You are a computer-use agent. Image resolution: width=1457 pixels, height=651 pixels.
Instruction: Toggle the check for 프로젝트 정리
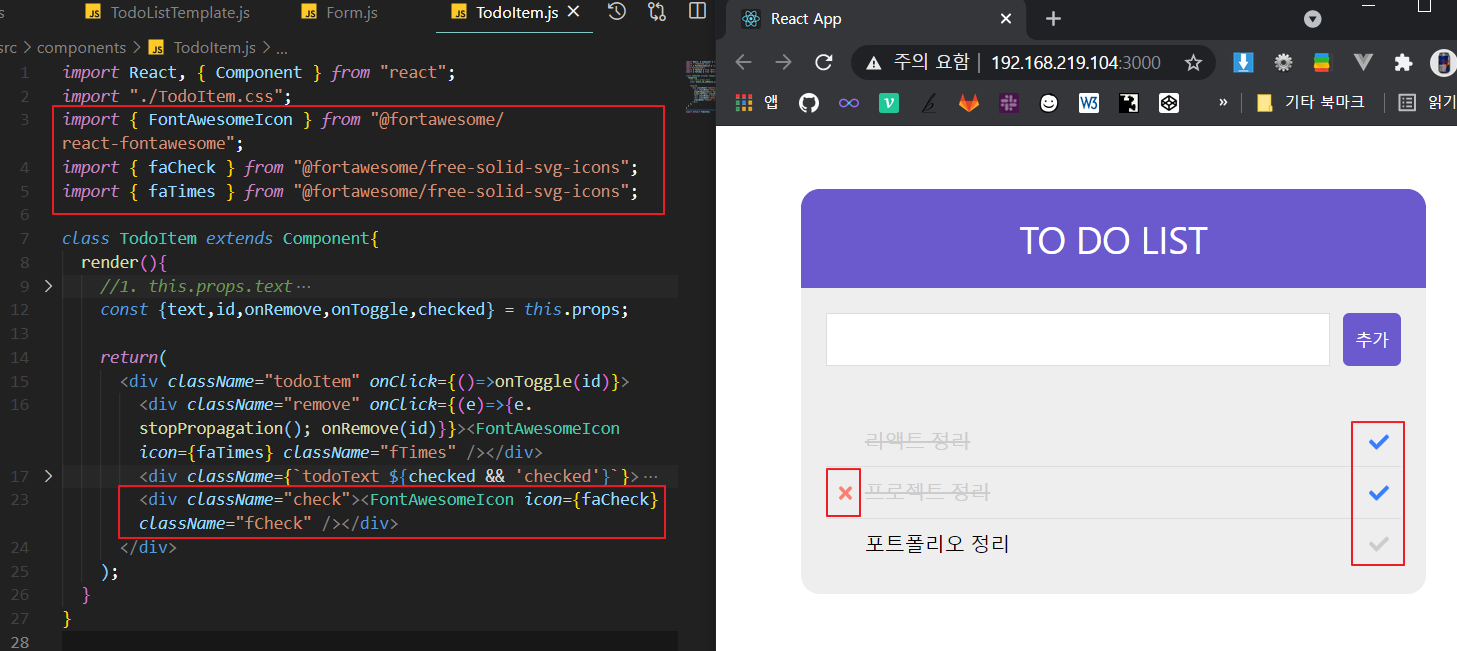[x=1379, y=493]
